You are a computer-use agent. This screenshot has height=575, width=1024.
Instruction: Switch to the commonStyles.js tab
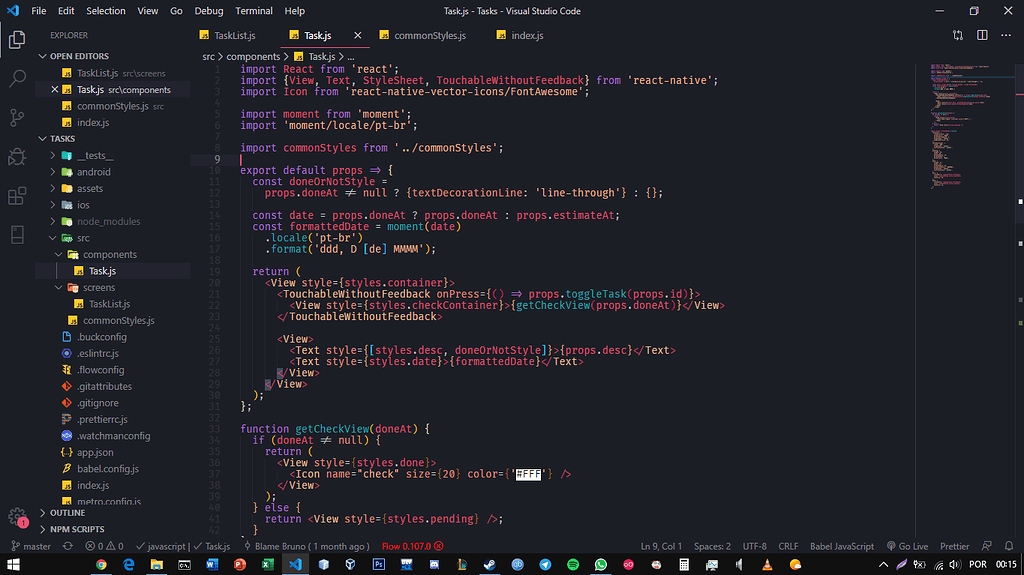429,36
